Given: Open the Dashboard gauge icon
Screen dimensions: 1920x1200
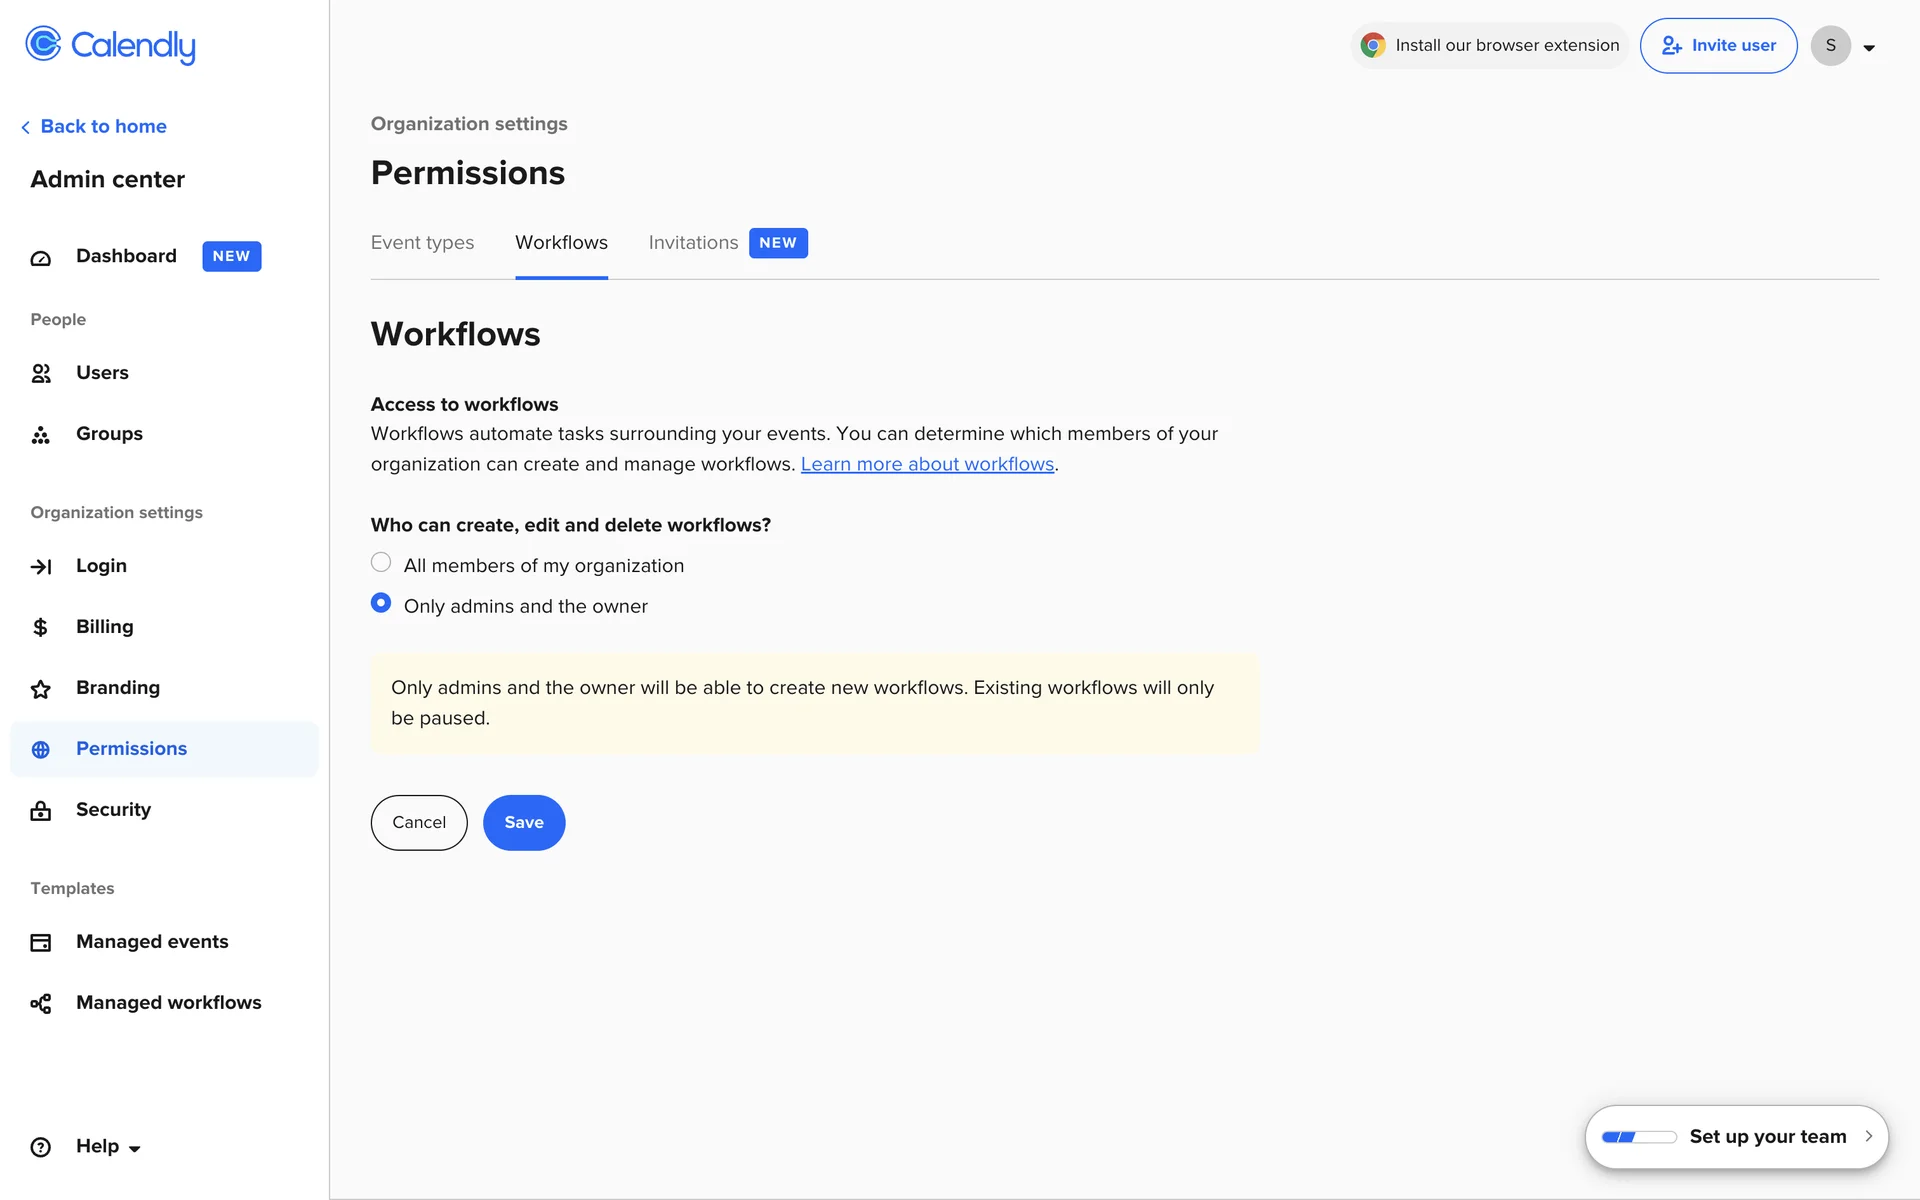Looking at the screenshot, I should pos(40,258).
